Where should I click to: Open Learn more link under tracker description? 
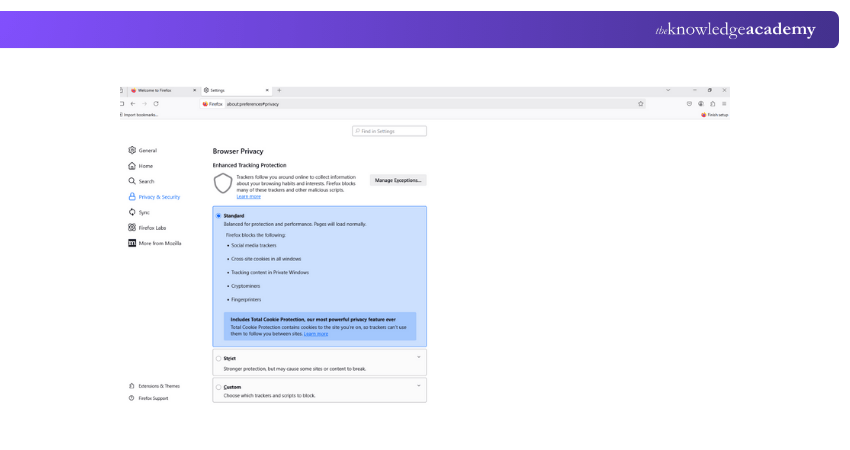tap(248, 197)
